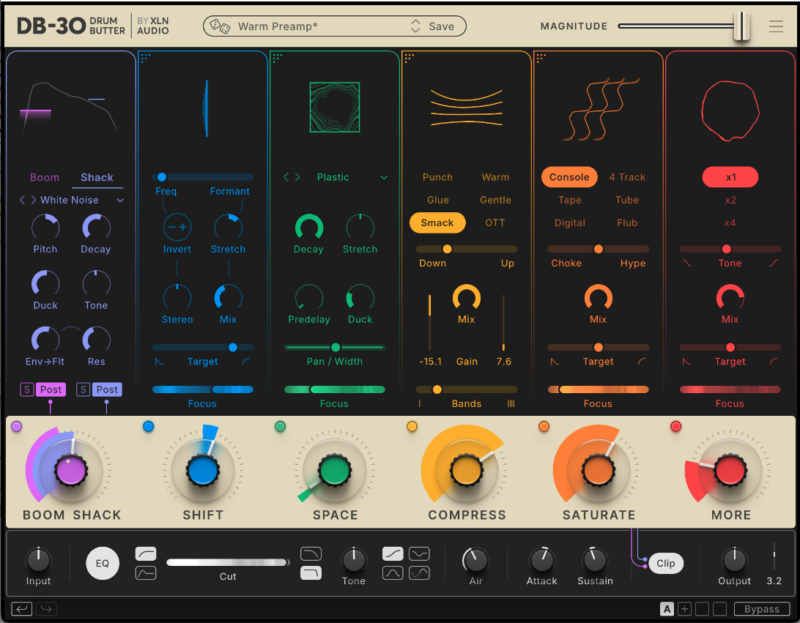This screenshot has width=800, height=623.
Task: Select the Shack tab
Action: pos(97,177)
